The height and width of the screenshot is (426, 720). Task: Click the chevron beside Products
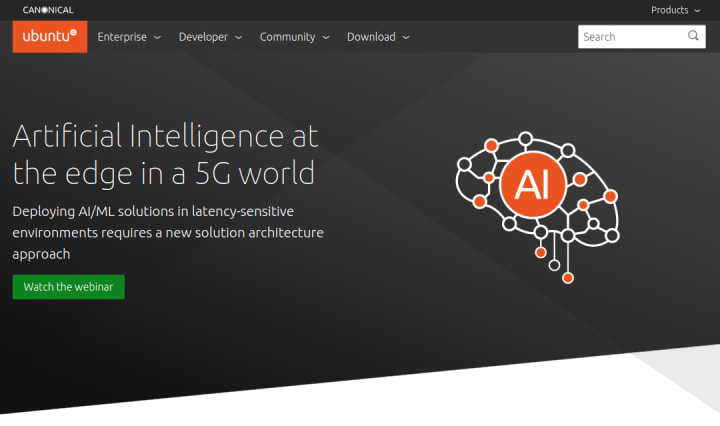(x=697, y=11)
